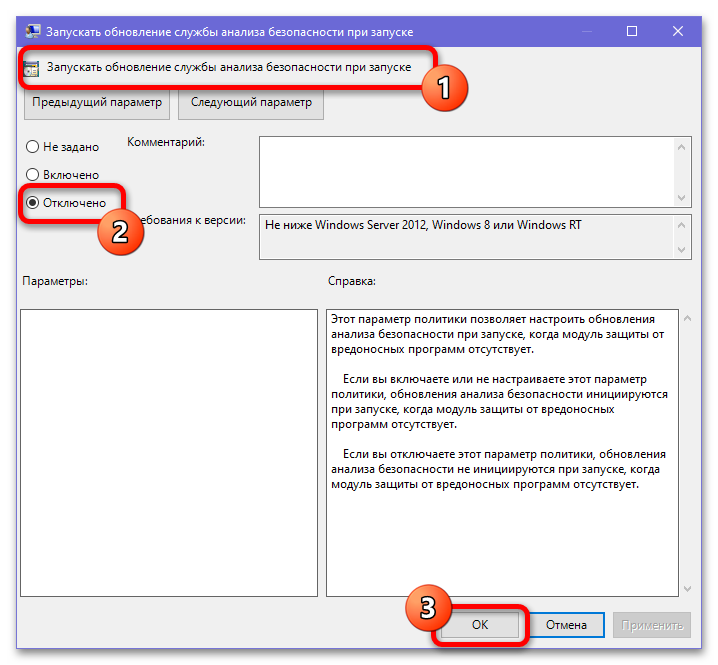Click the version requirements scroll-down arrow
718x665 pixels.
coord(681,250)
